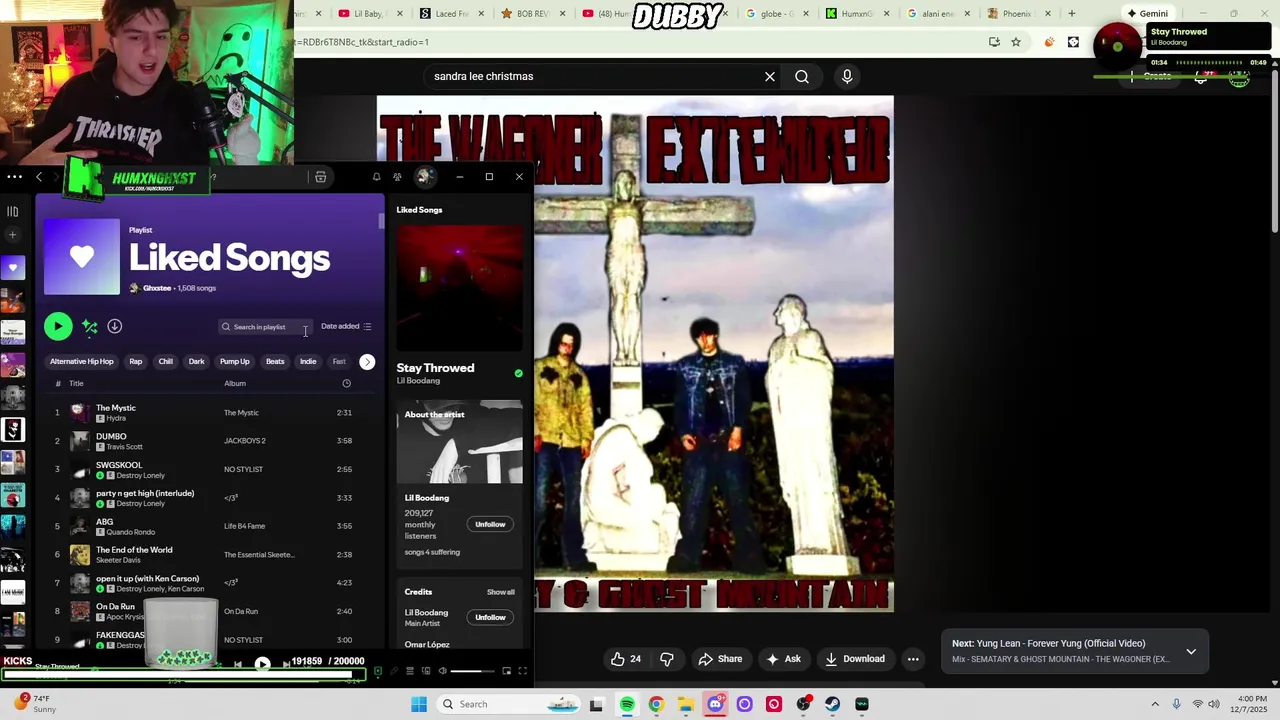The image size is (1280, 720).
Task: Dislike the YouTube video
Action: [667, 659]
